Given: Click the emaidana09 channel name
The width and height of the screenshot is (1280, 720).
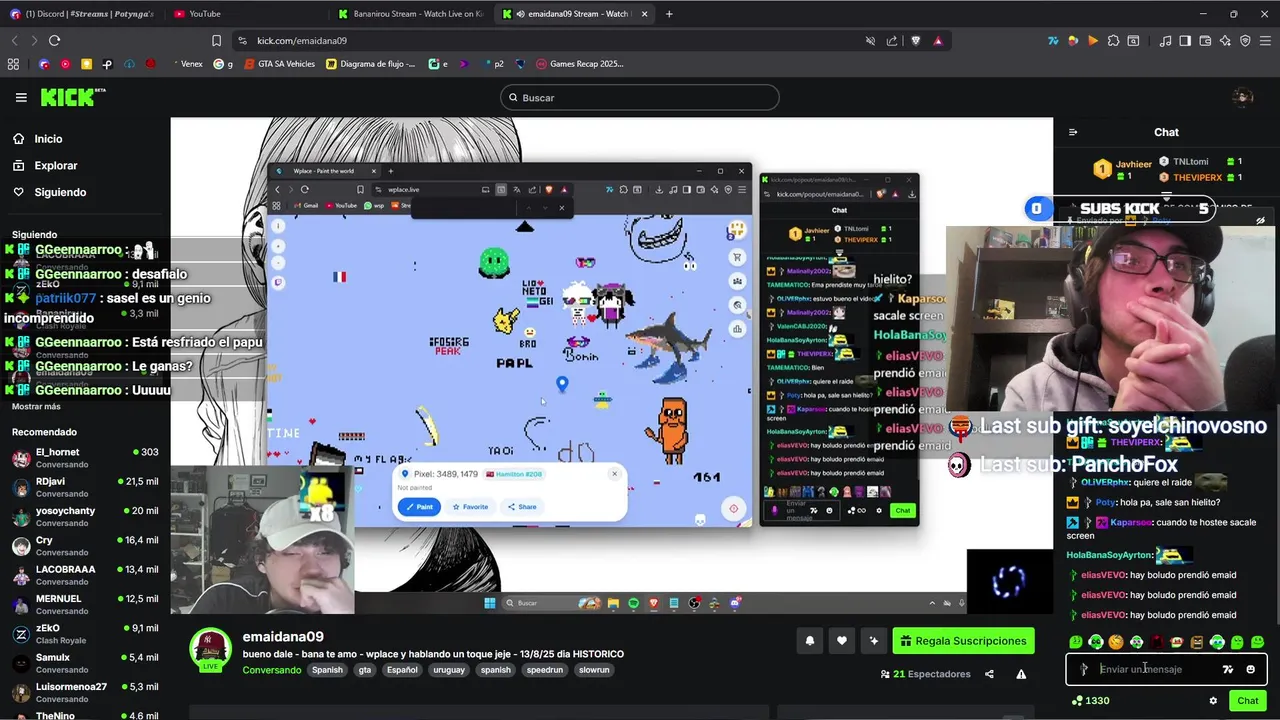Looking at the screenshot, I should coord(283,637).
